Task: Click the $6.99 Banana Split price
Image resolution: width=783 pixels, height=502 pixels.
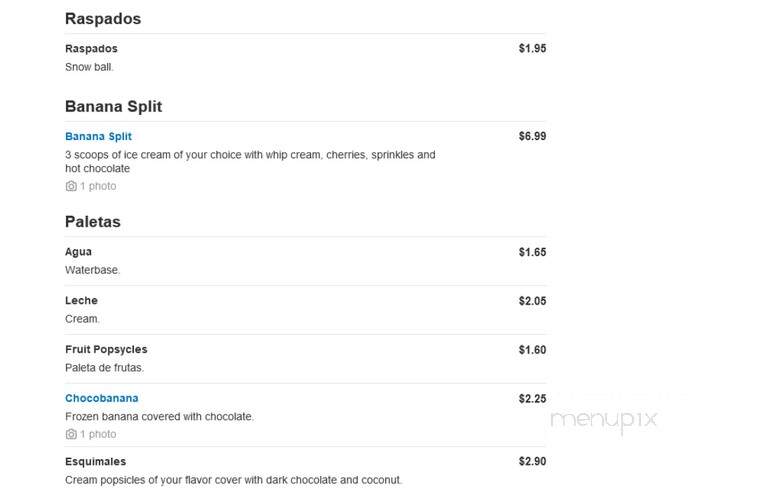Action: click(532, 136)
